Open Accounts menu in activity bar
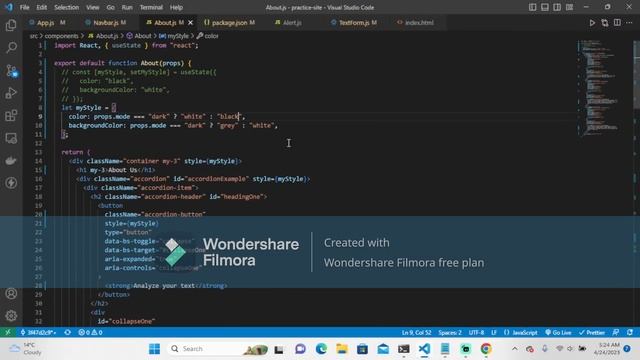 tap(11, 293)
